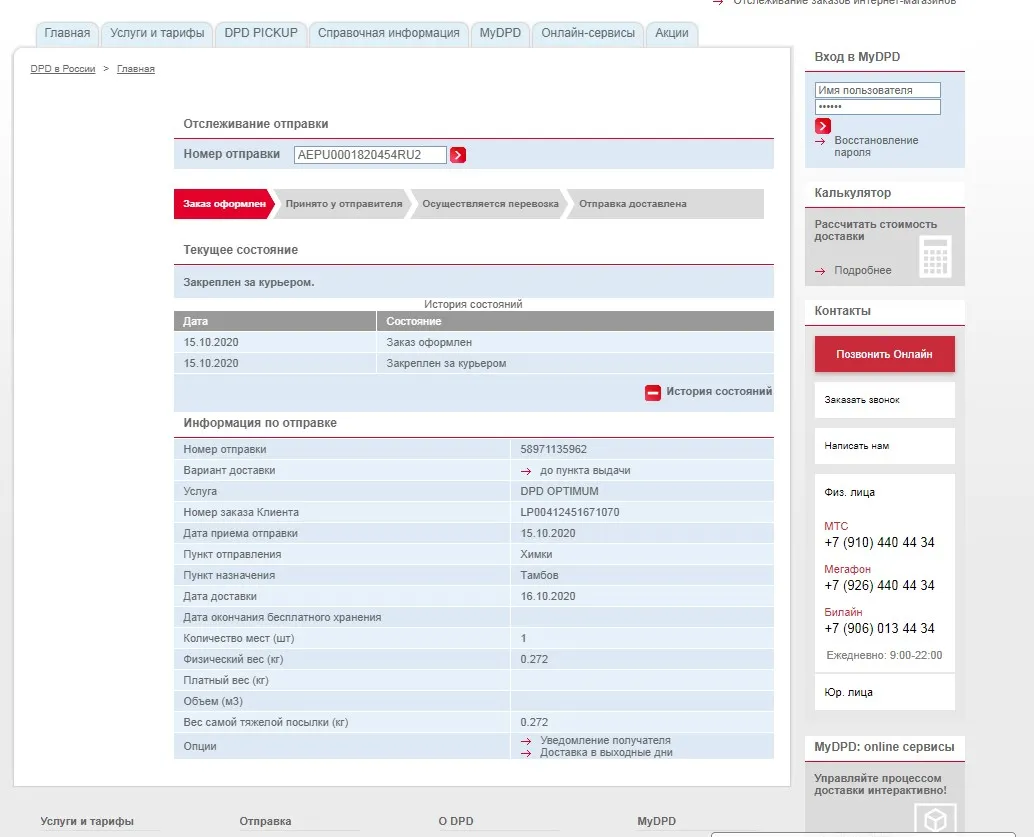Focus the password field
The image size is (1034, 837).
click(x=877, y=107)
